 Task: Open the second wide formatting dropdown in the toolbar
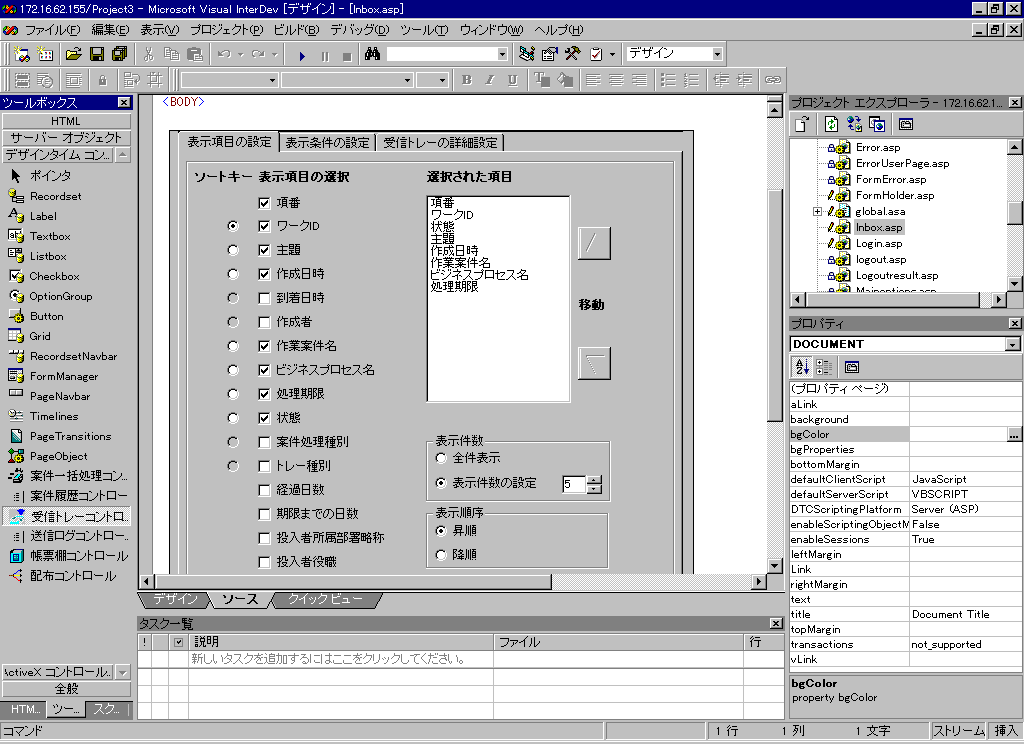407,80
